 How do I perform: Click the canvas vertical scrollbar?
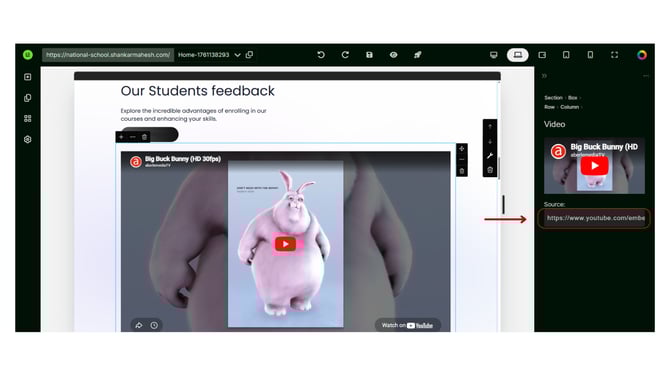click(498, 168)
